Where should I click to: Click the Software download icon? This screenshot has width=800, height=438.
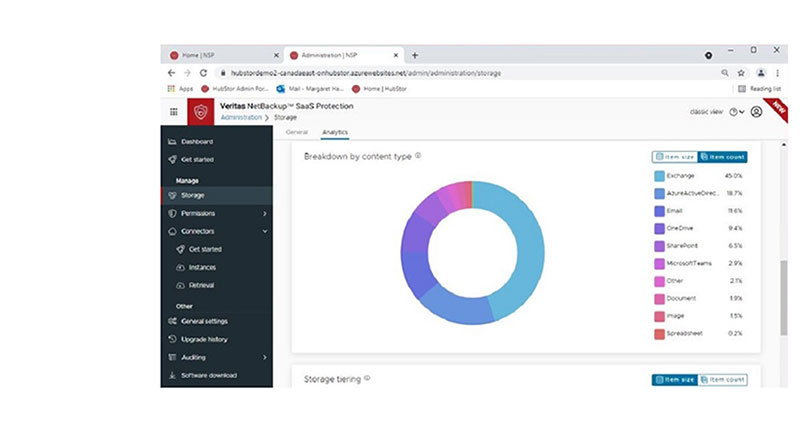pyautogui.click(x=172, y=375)
